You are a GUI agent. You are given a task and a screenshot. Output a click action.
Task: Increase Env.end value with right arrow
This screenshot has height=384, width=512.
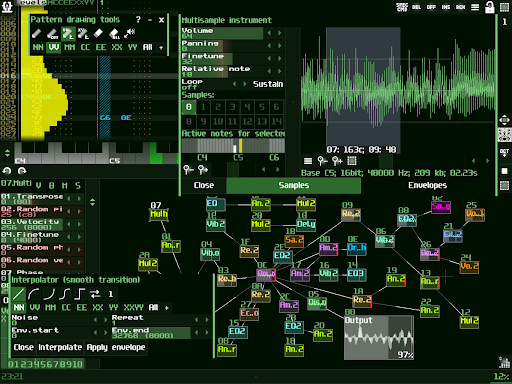pos(207,332)
